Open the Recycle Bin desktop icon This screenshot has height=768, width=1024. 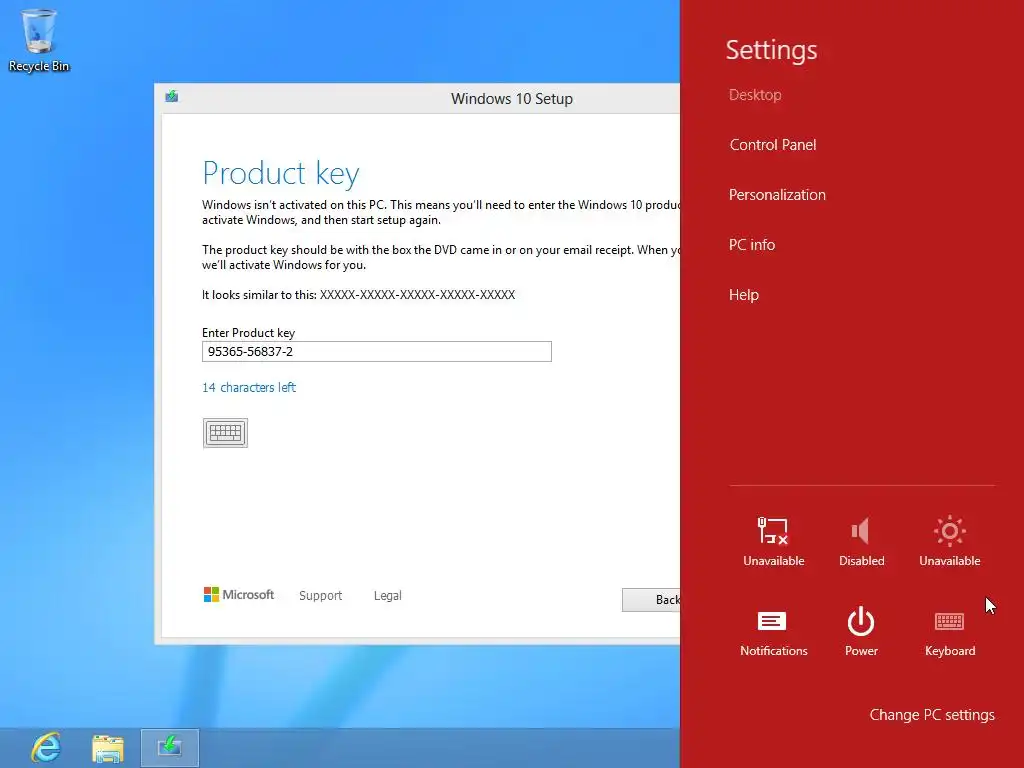[39, 40]
